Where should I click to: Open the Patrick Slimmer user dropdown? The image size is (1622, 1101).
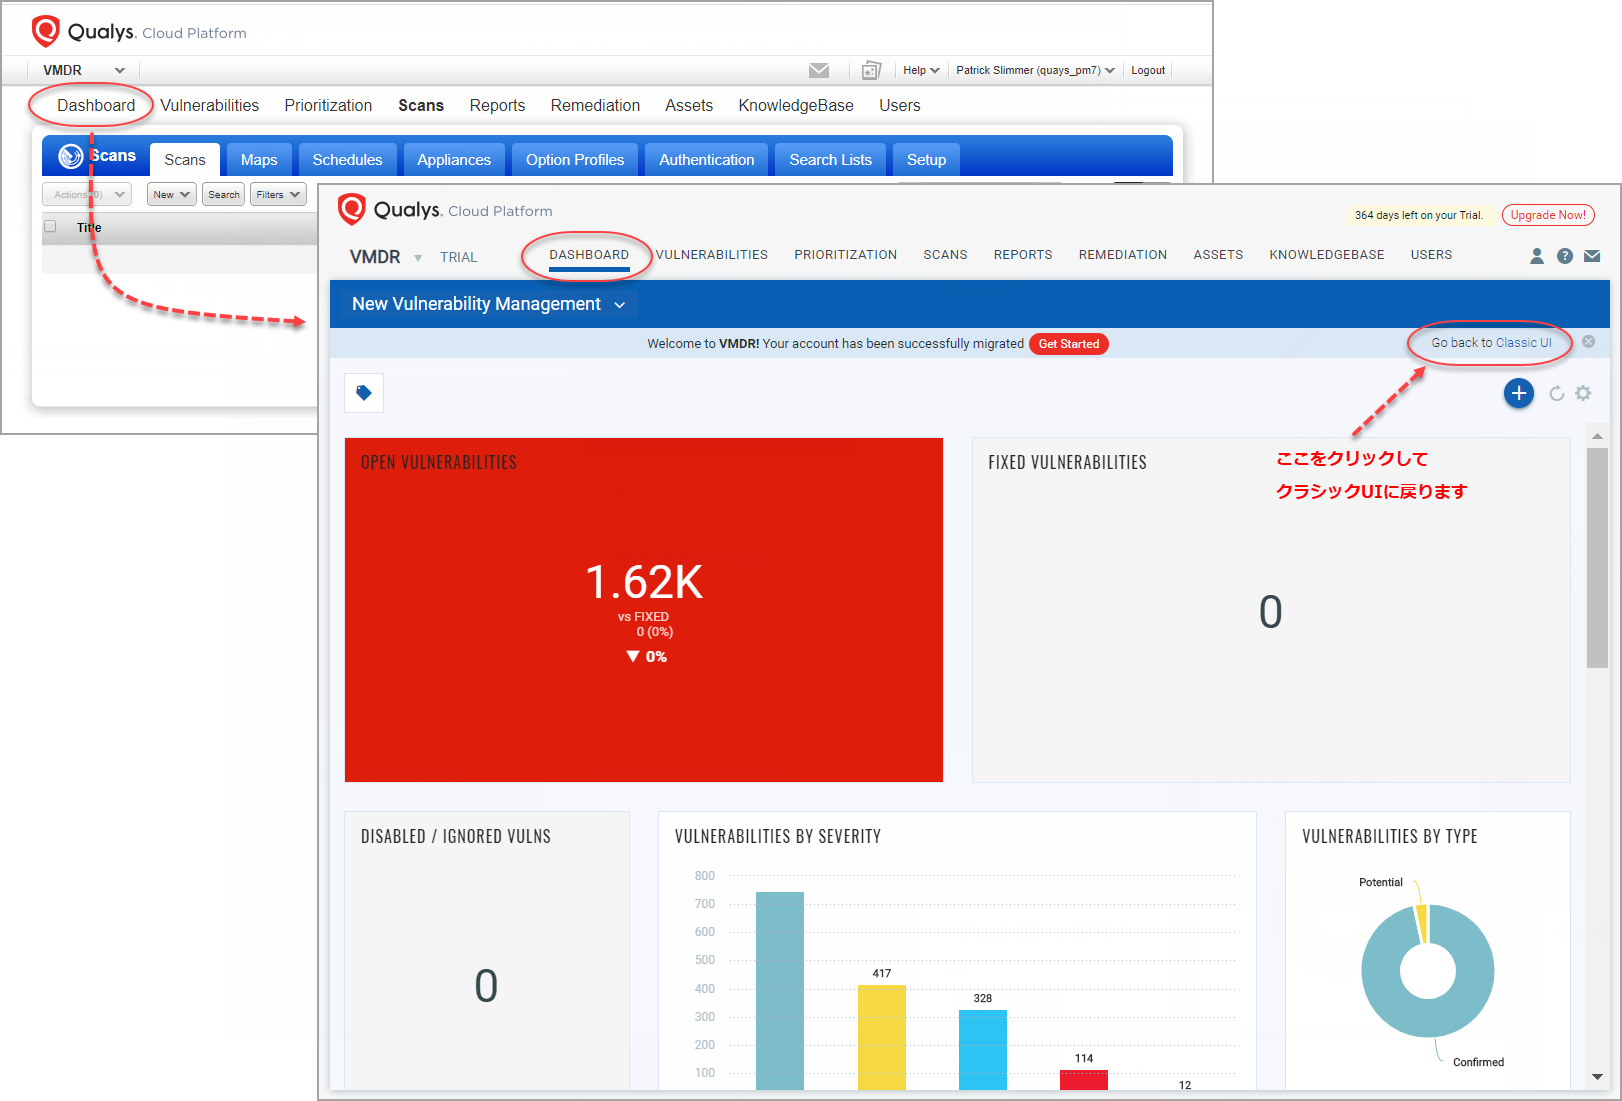[x=1035, y=70]
